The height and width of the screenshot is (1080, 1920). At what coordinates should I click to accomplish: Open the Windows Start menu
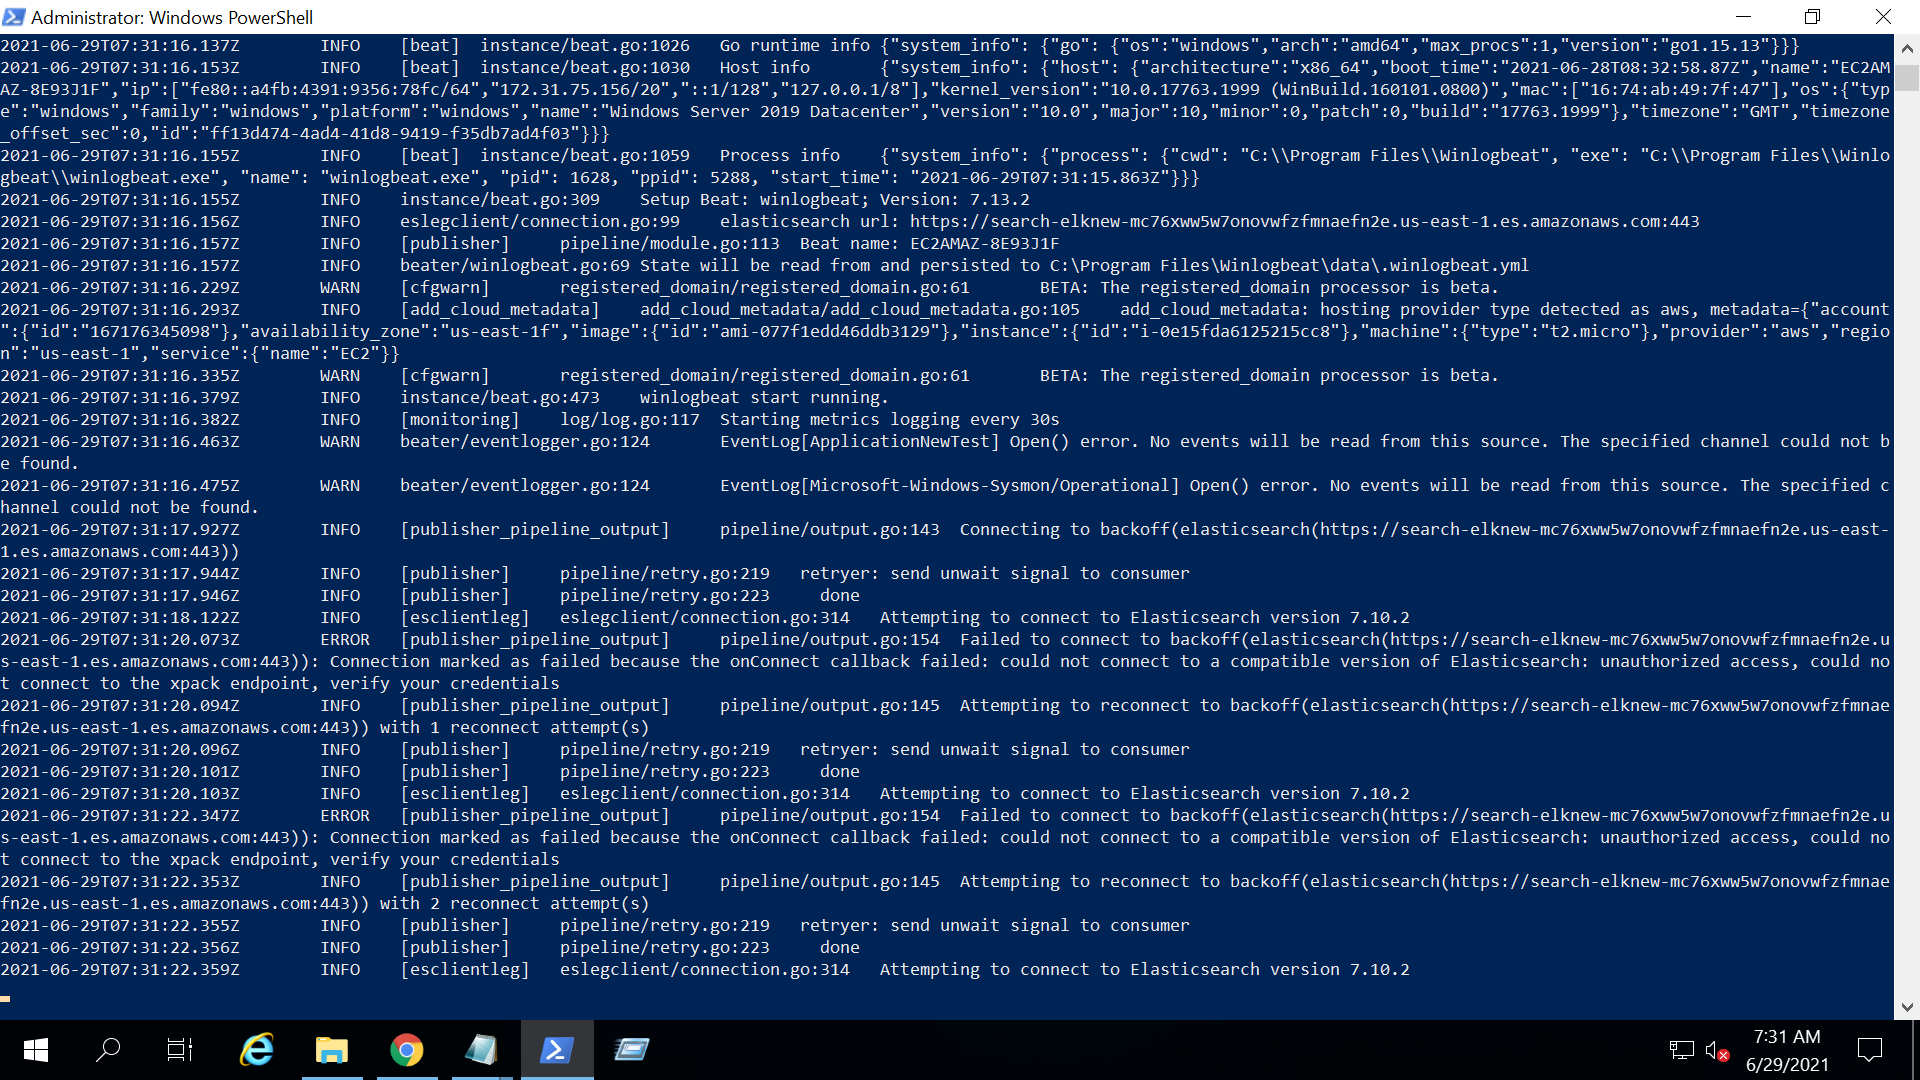pyautogui.click(x=36, y=1050)
